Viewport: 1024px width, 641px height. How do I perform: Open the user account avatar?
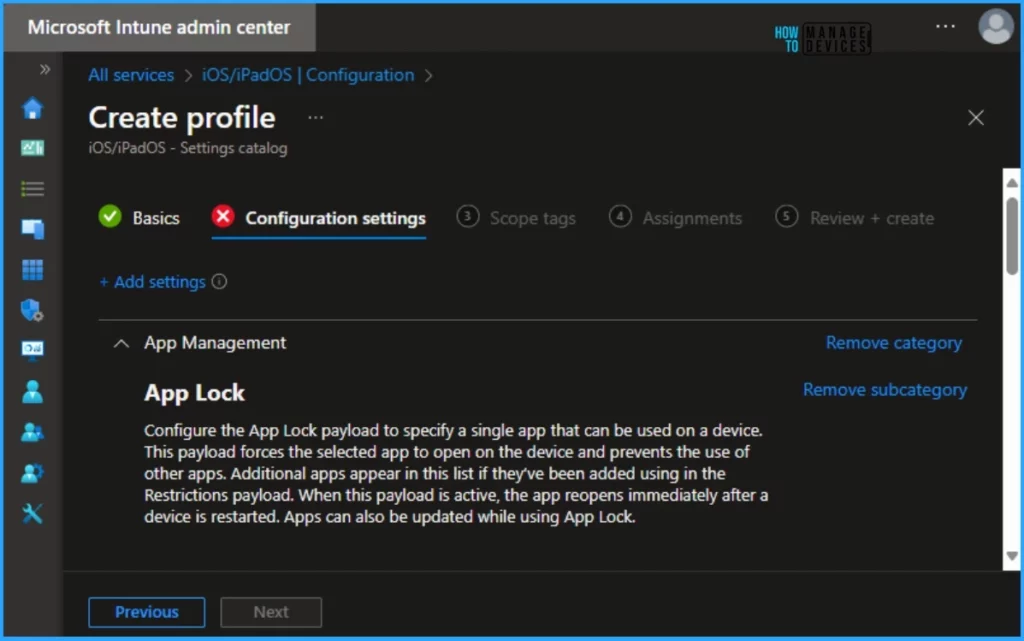[x=995, y=27]
